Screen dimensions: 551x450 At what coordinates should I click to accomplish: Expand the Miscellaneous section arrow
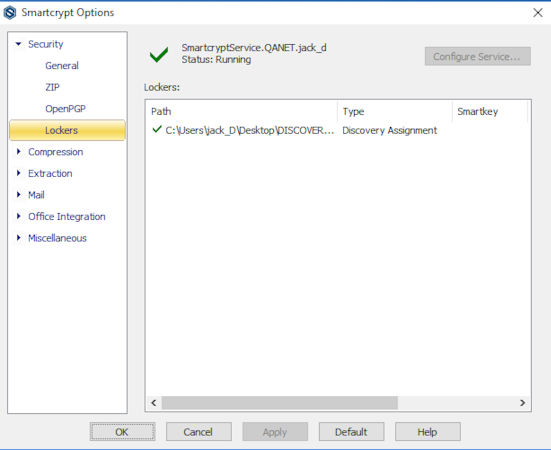click(x=19, y=238)
